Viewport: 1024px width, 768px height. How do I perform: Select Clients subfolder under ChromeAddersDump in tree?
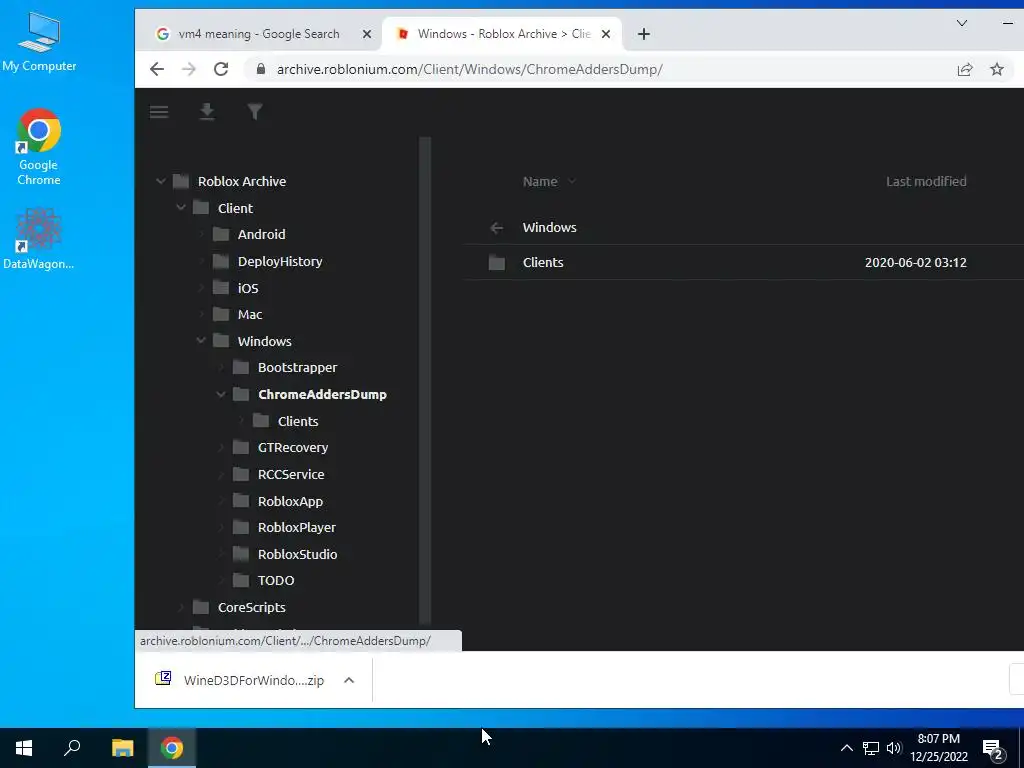click(298, 421)
